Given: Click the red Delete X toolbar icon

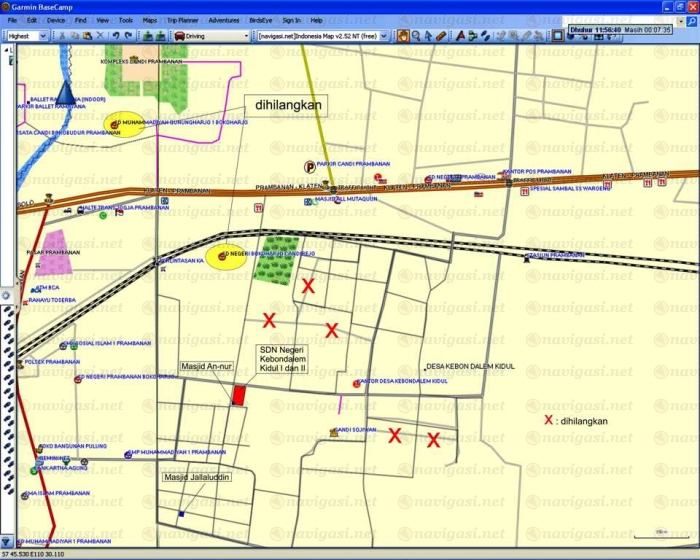Looking at the screenshot, I should pos(101,36).
